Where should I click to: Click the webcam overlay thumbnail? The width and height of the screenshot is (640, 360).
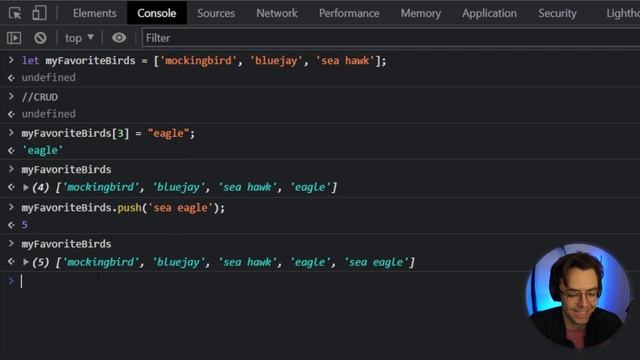[x=577, y=296]
